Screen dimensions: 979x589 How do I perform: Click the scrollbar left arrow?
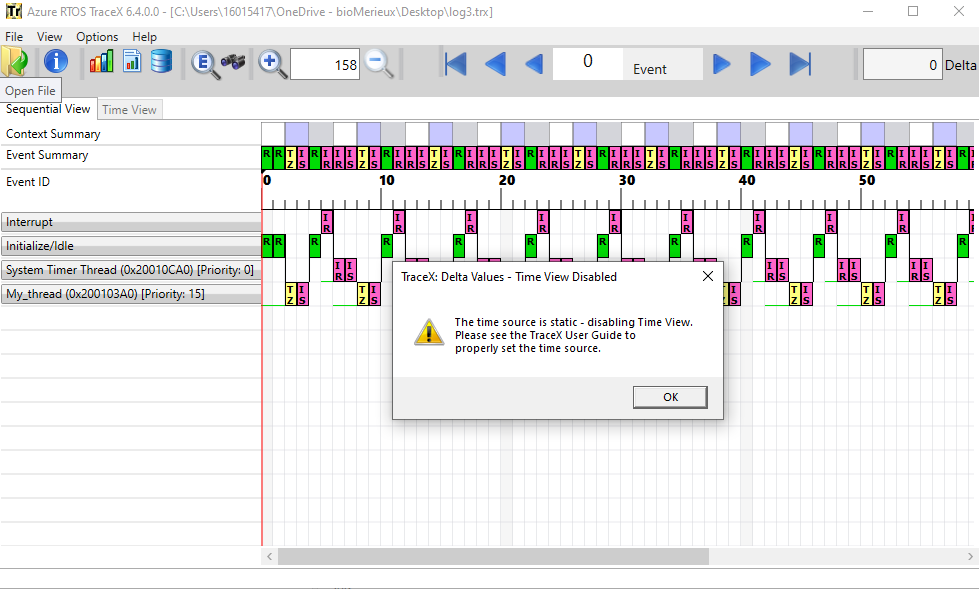coord(269,556)
